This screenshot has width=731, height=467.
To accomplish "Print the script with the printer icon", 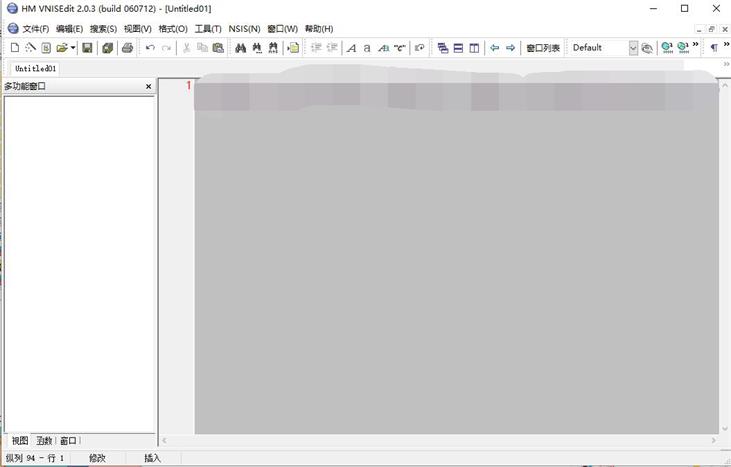I will [127, 48].
